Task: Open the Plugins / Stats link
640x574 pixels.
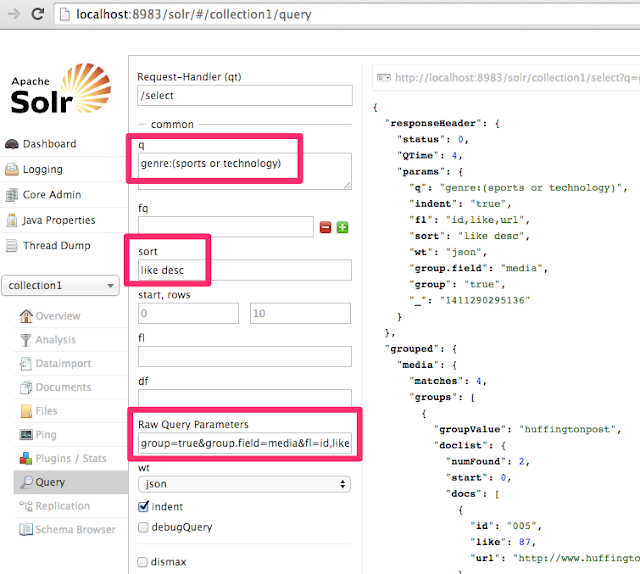Action: [x=71, y=458]
